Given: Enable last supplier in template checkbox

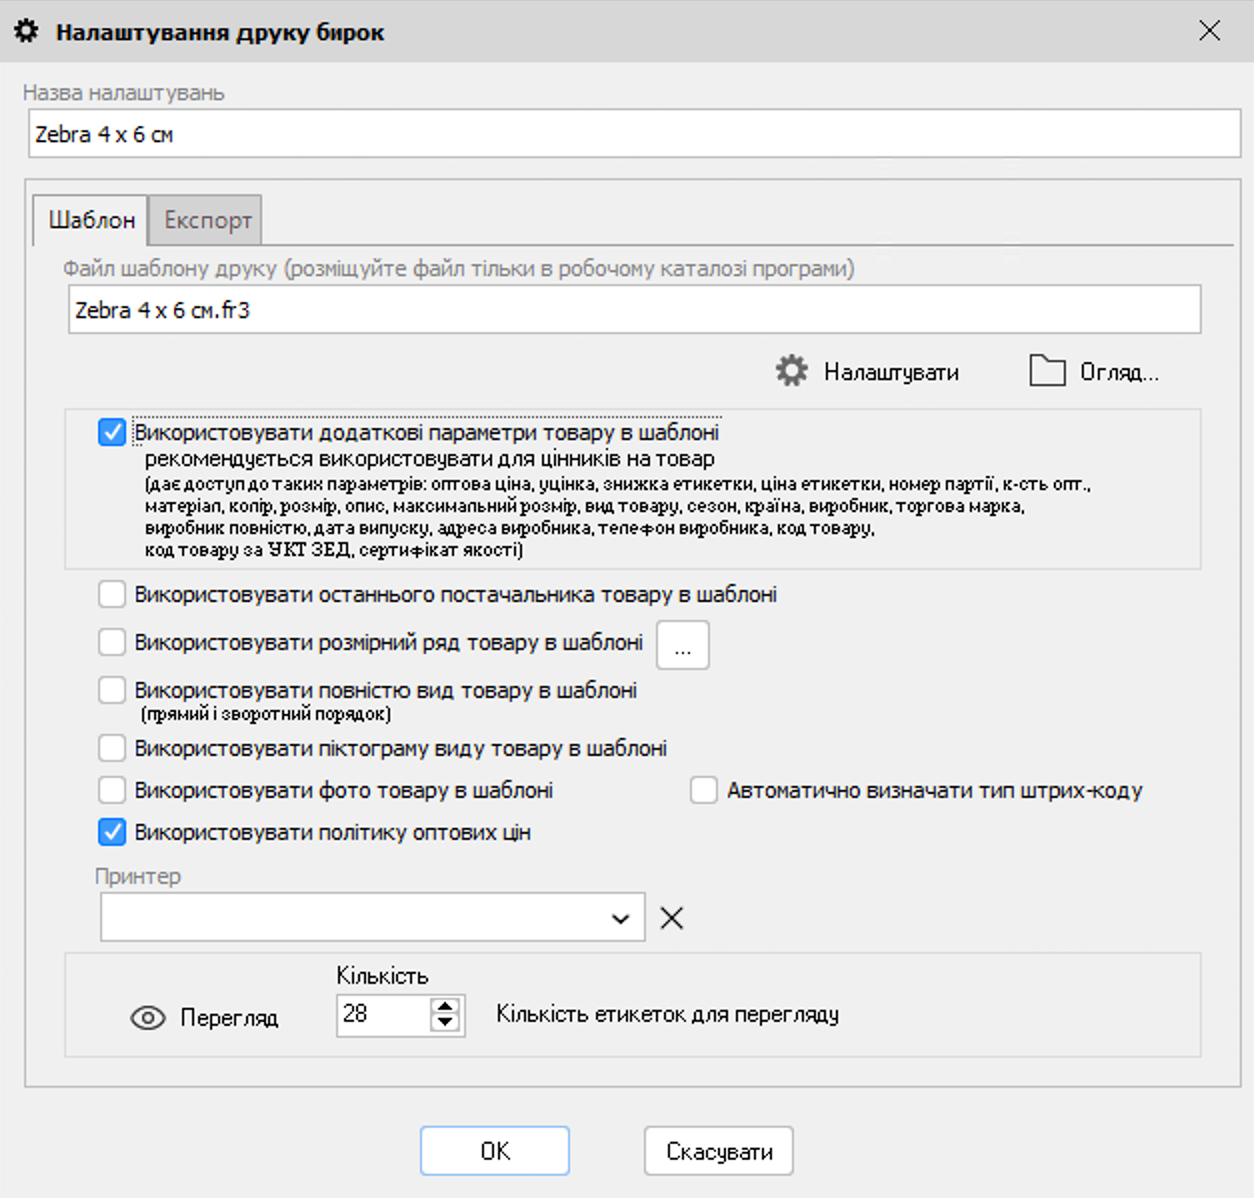Looking at the screenshot, I should [112, 595].
